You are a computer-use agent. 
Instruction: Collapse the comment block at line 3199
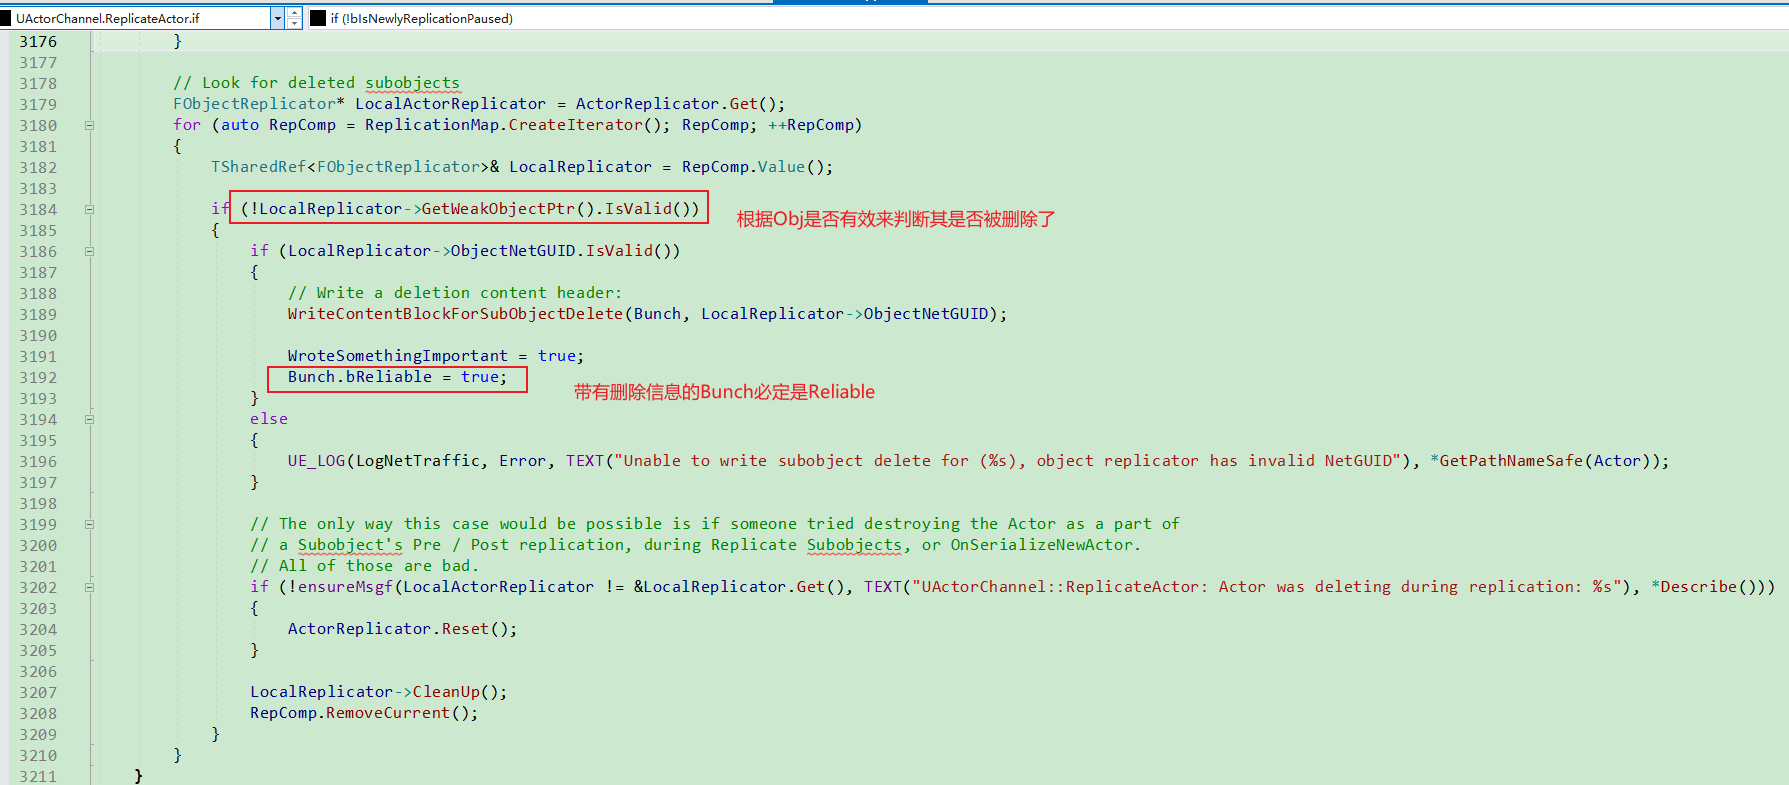click(x=89, y=525)
